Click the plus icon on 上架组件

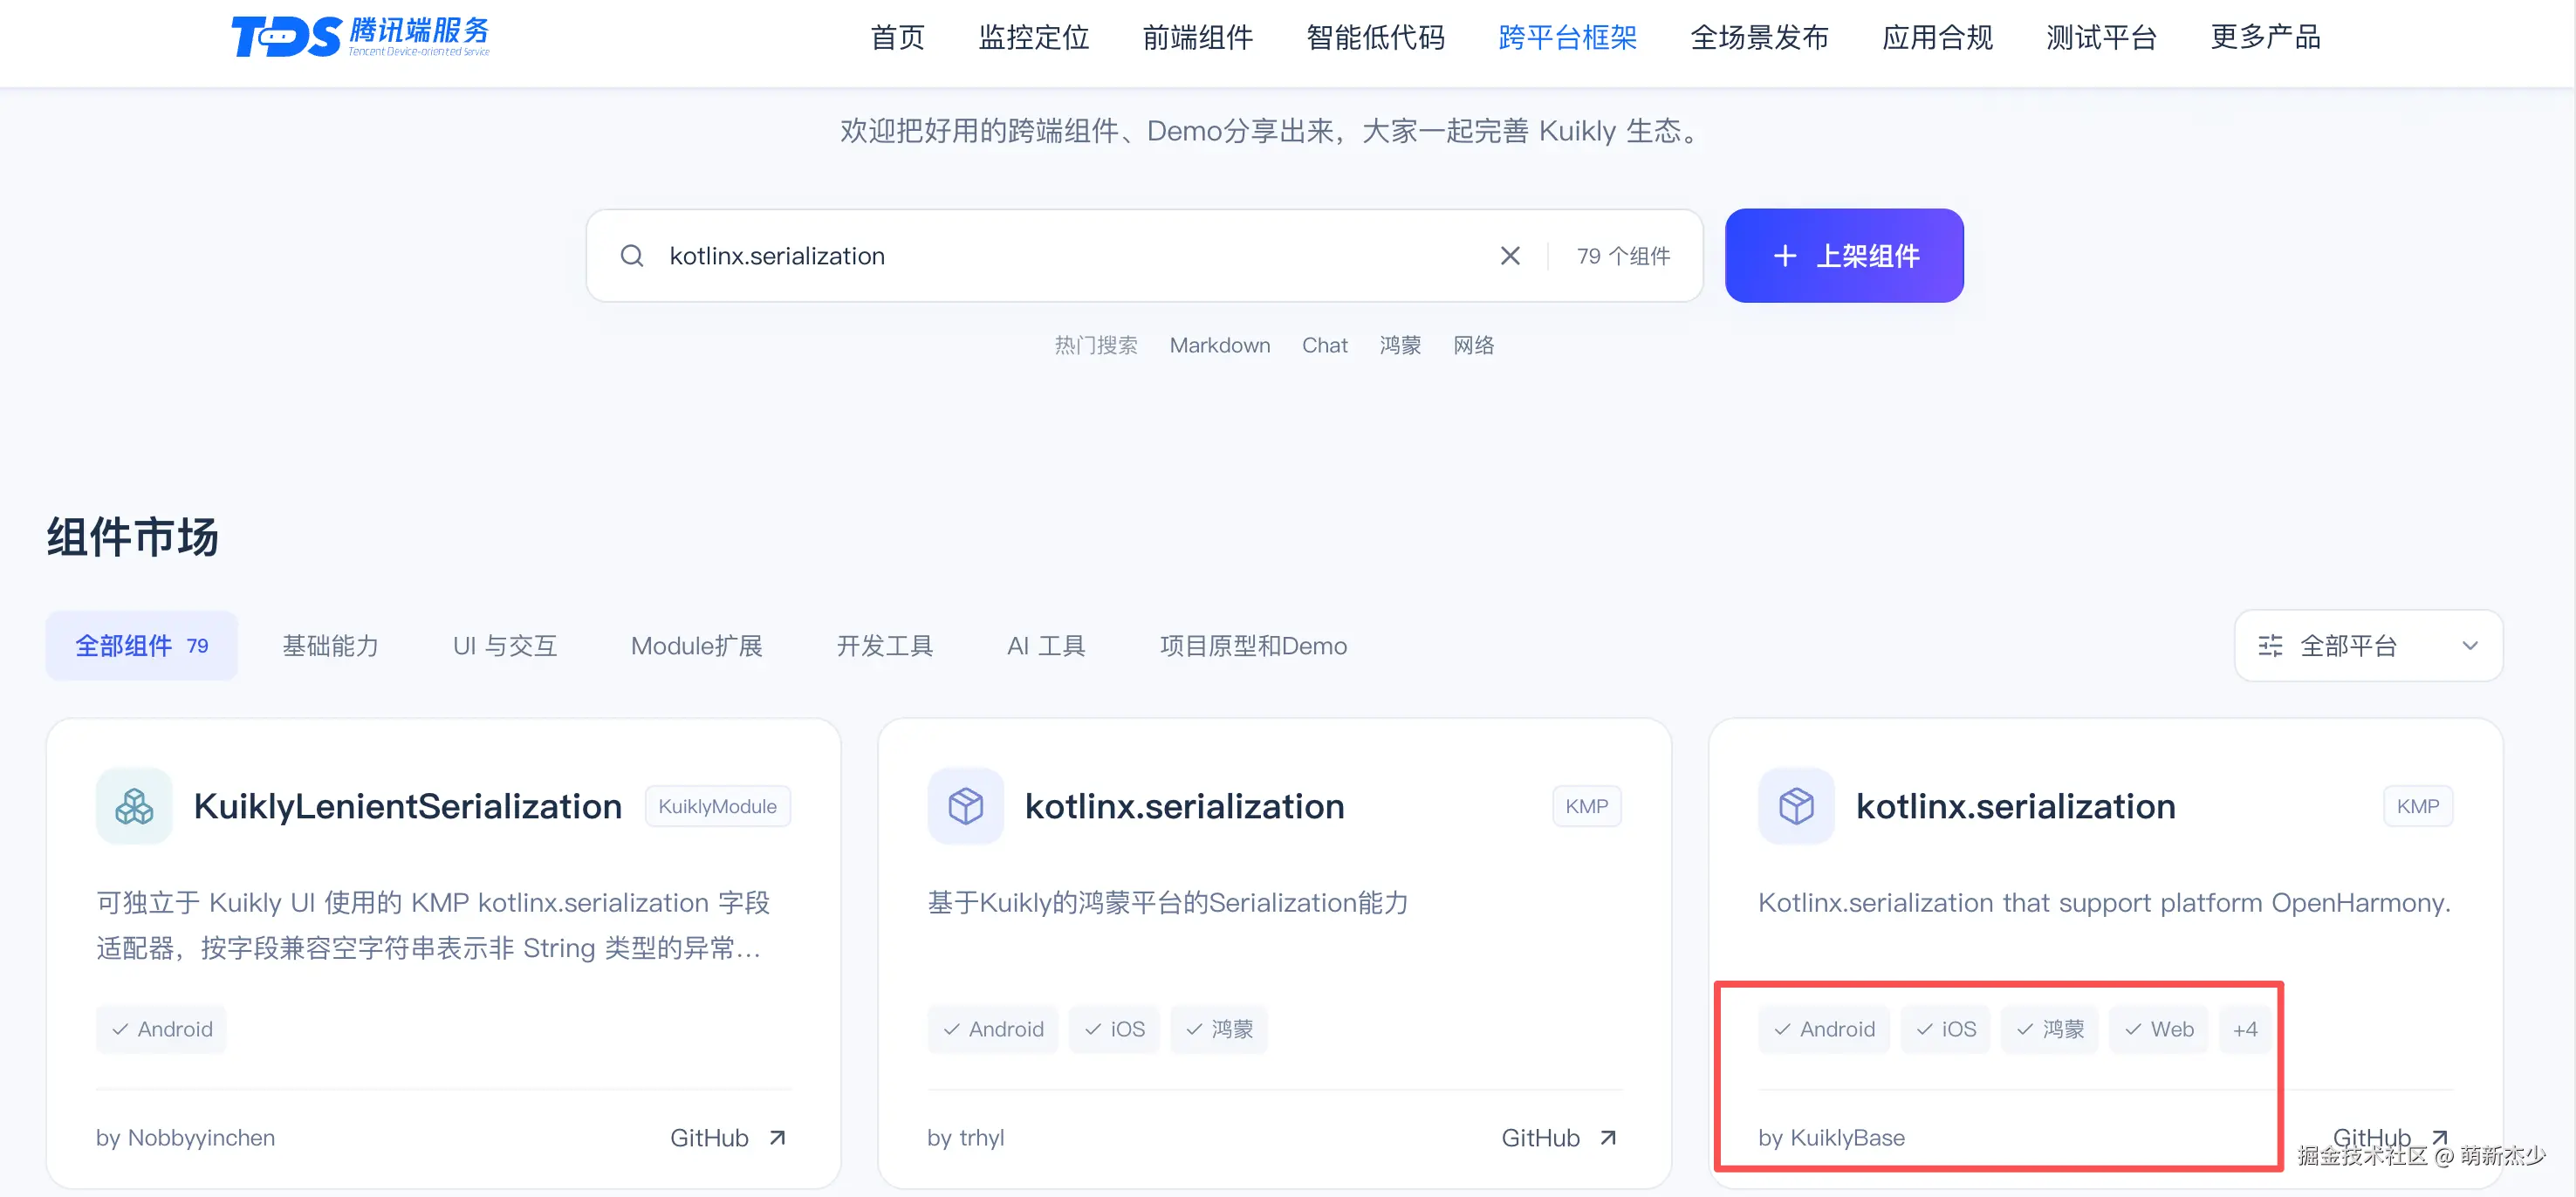[x=1785, y=256]
